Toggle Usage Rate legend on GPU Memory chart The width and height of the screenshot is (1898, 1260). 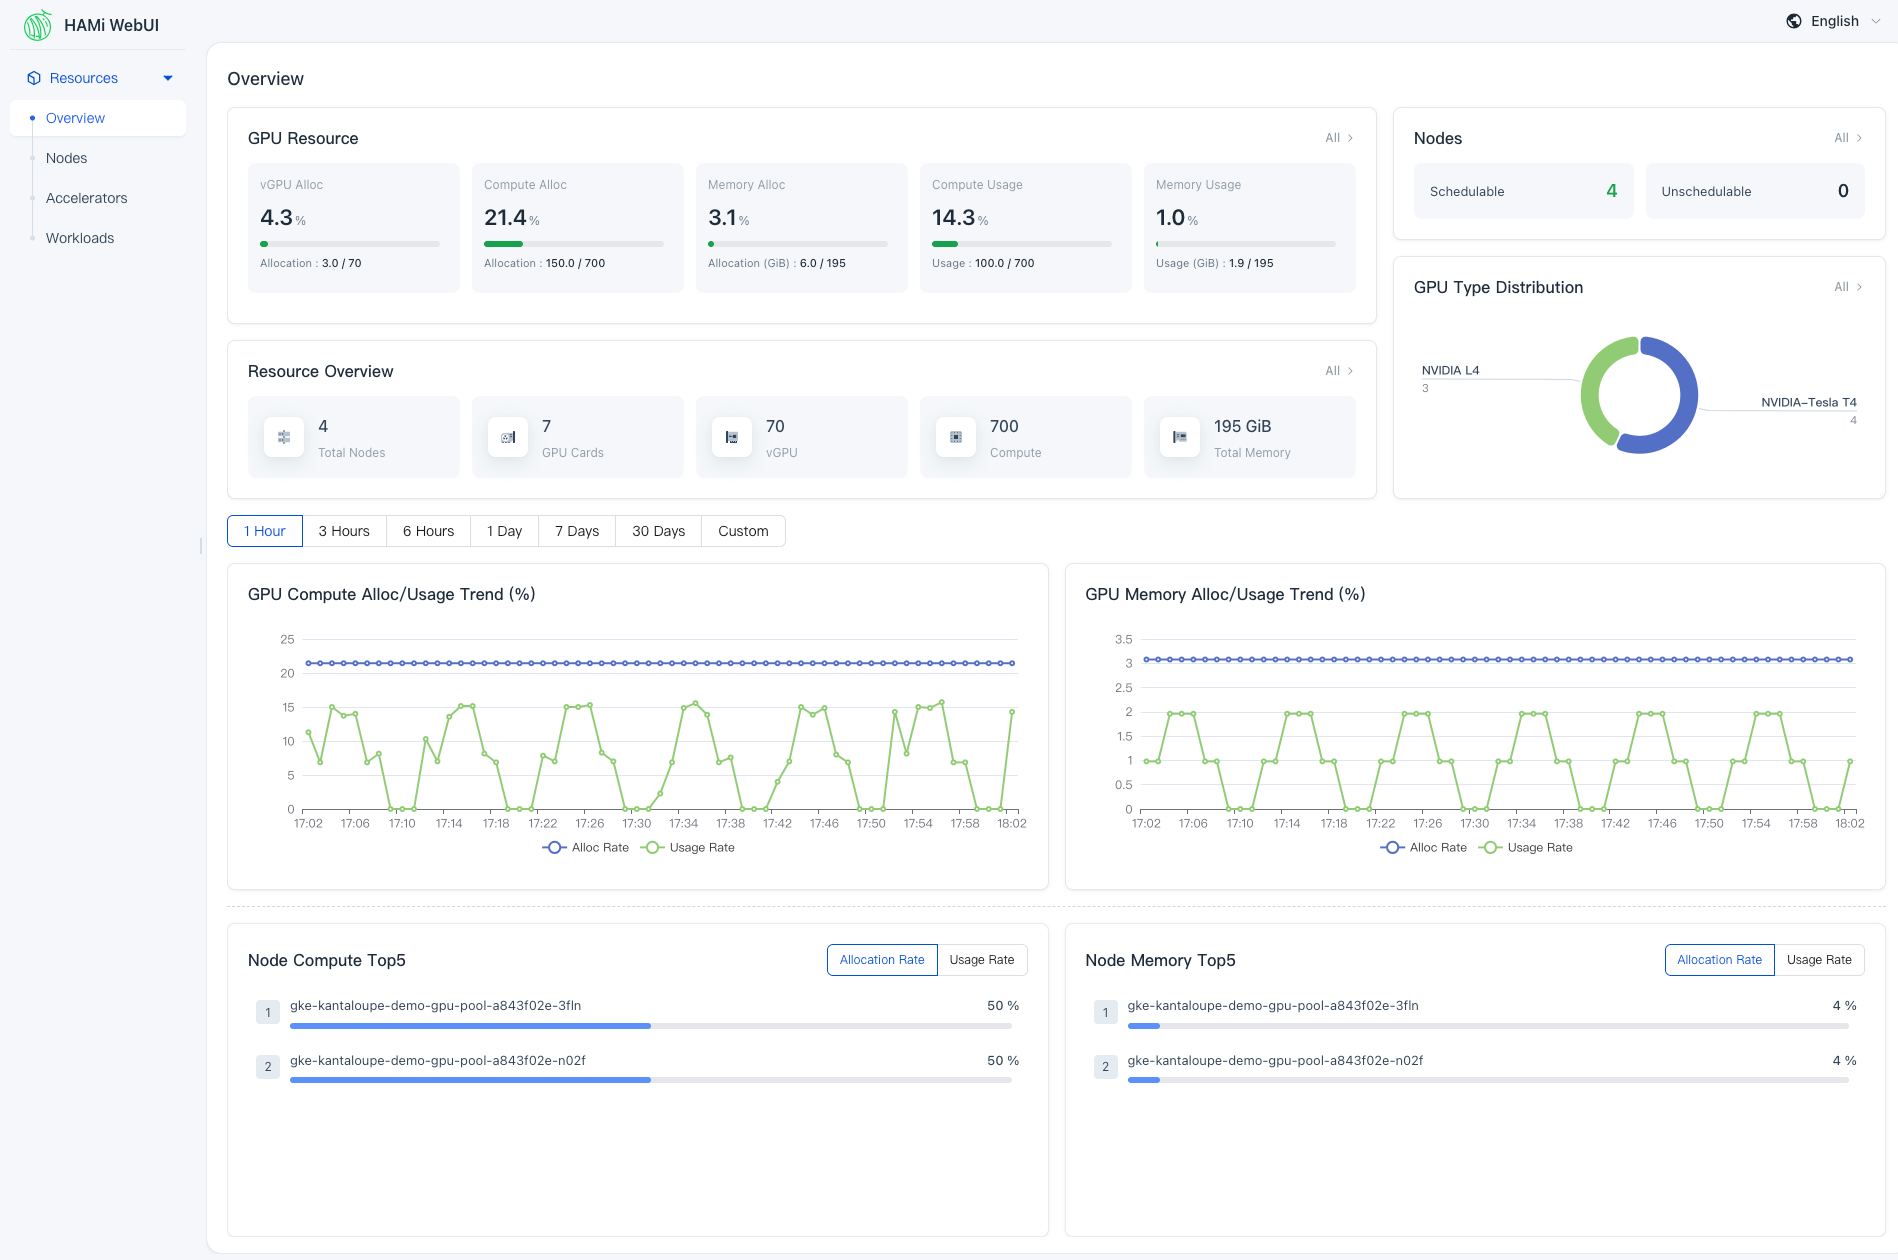[1525, 847]
